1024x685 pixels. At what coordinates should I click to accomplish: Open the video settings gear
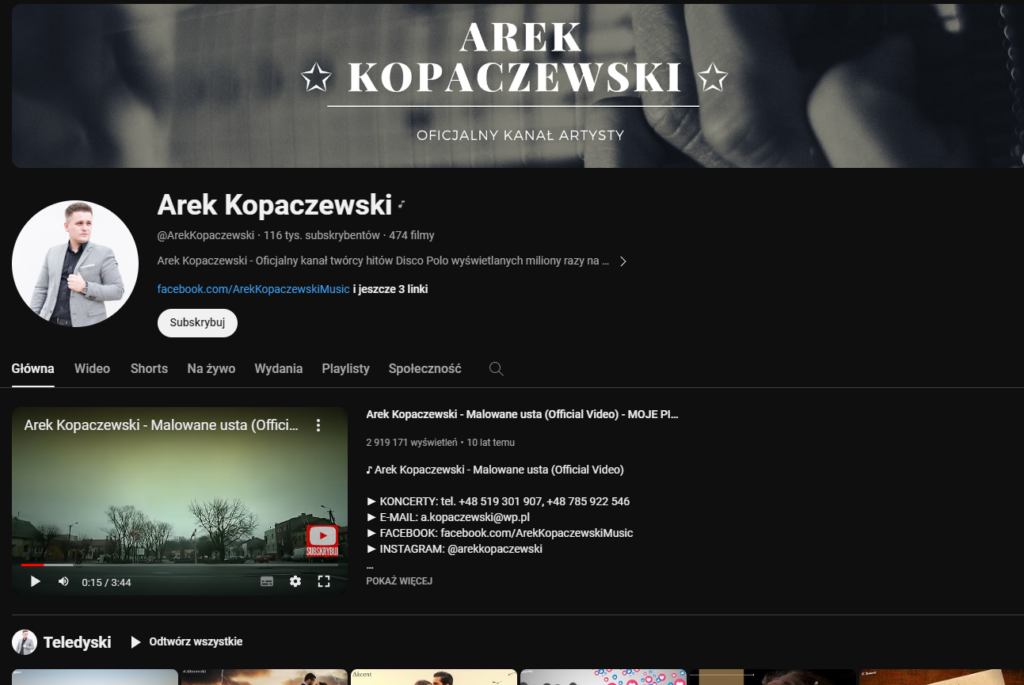[295, 581]
